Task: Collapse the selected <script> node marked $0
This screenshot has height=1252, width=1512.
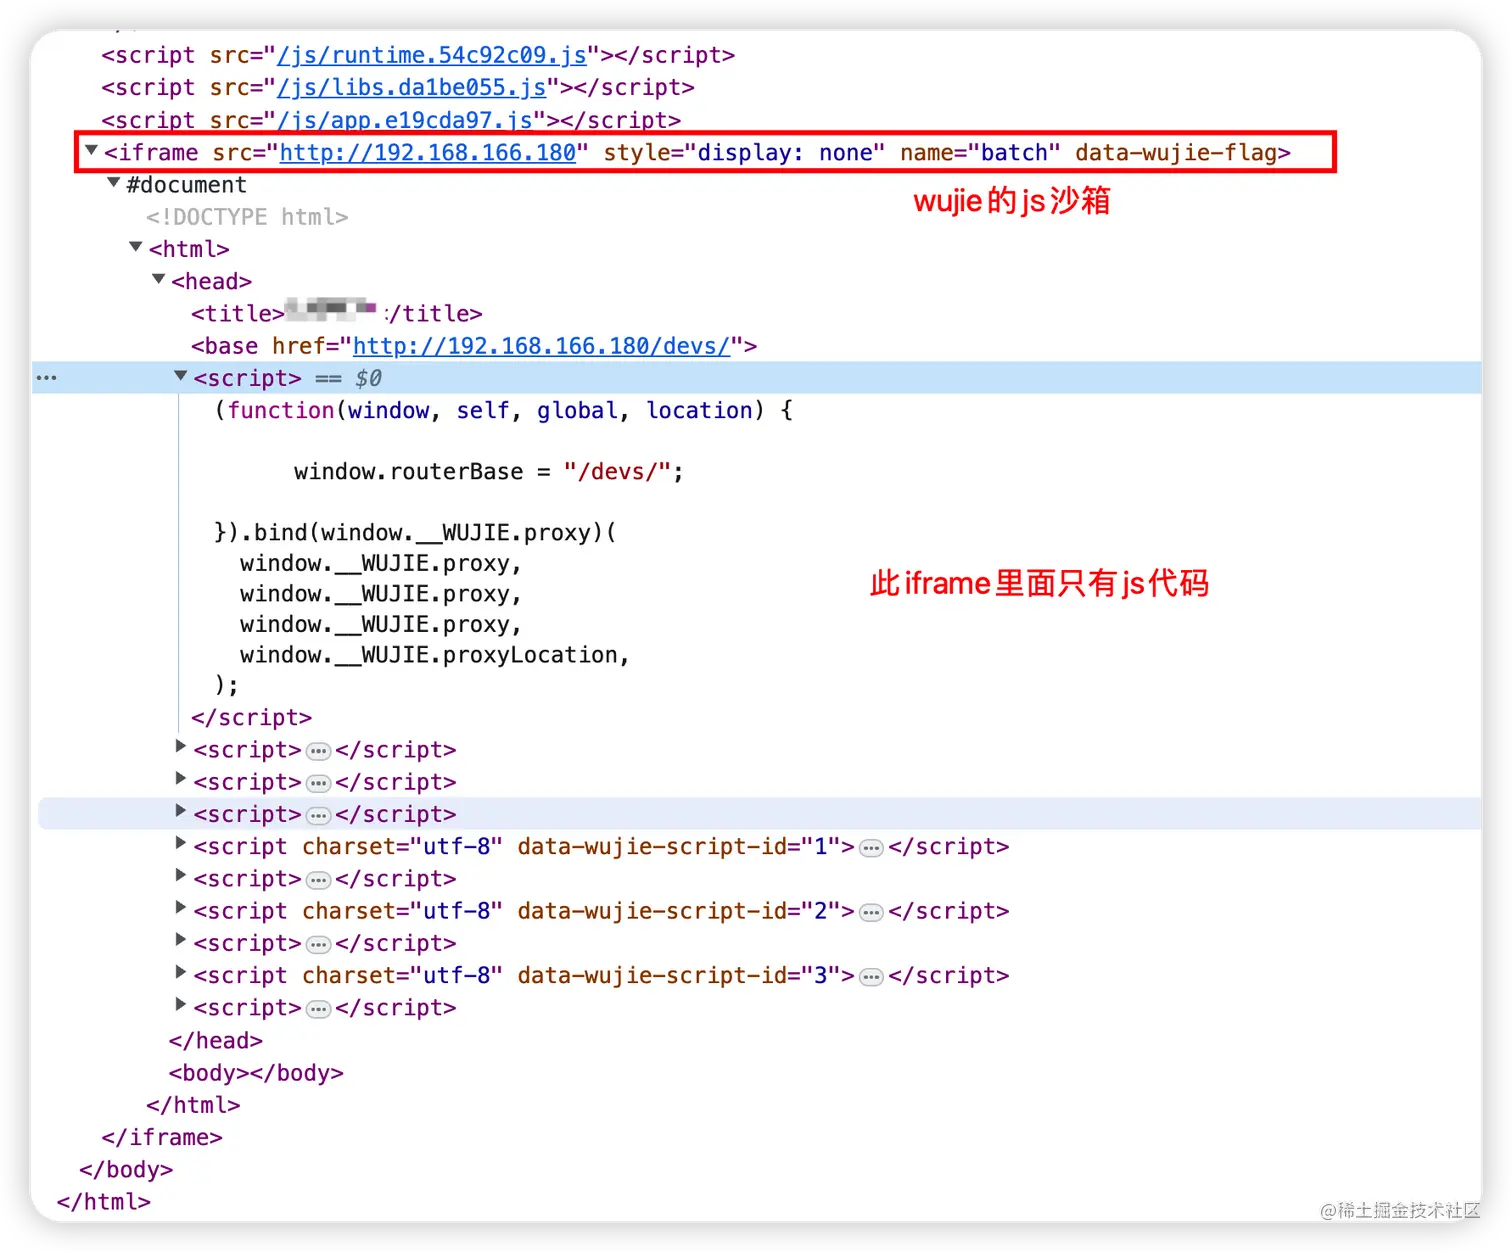Action: point(180,377)
